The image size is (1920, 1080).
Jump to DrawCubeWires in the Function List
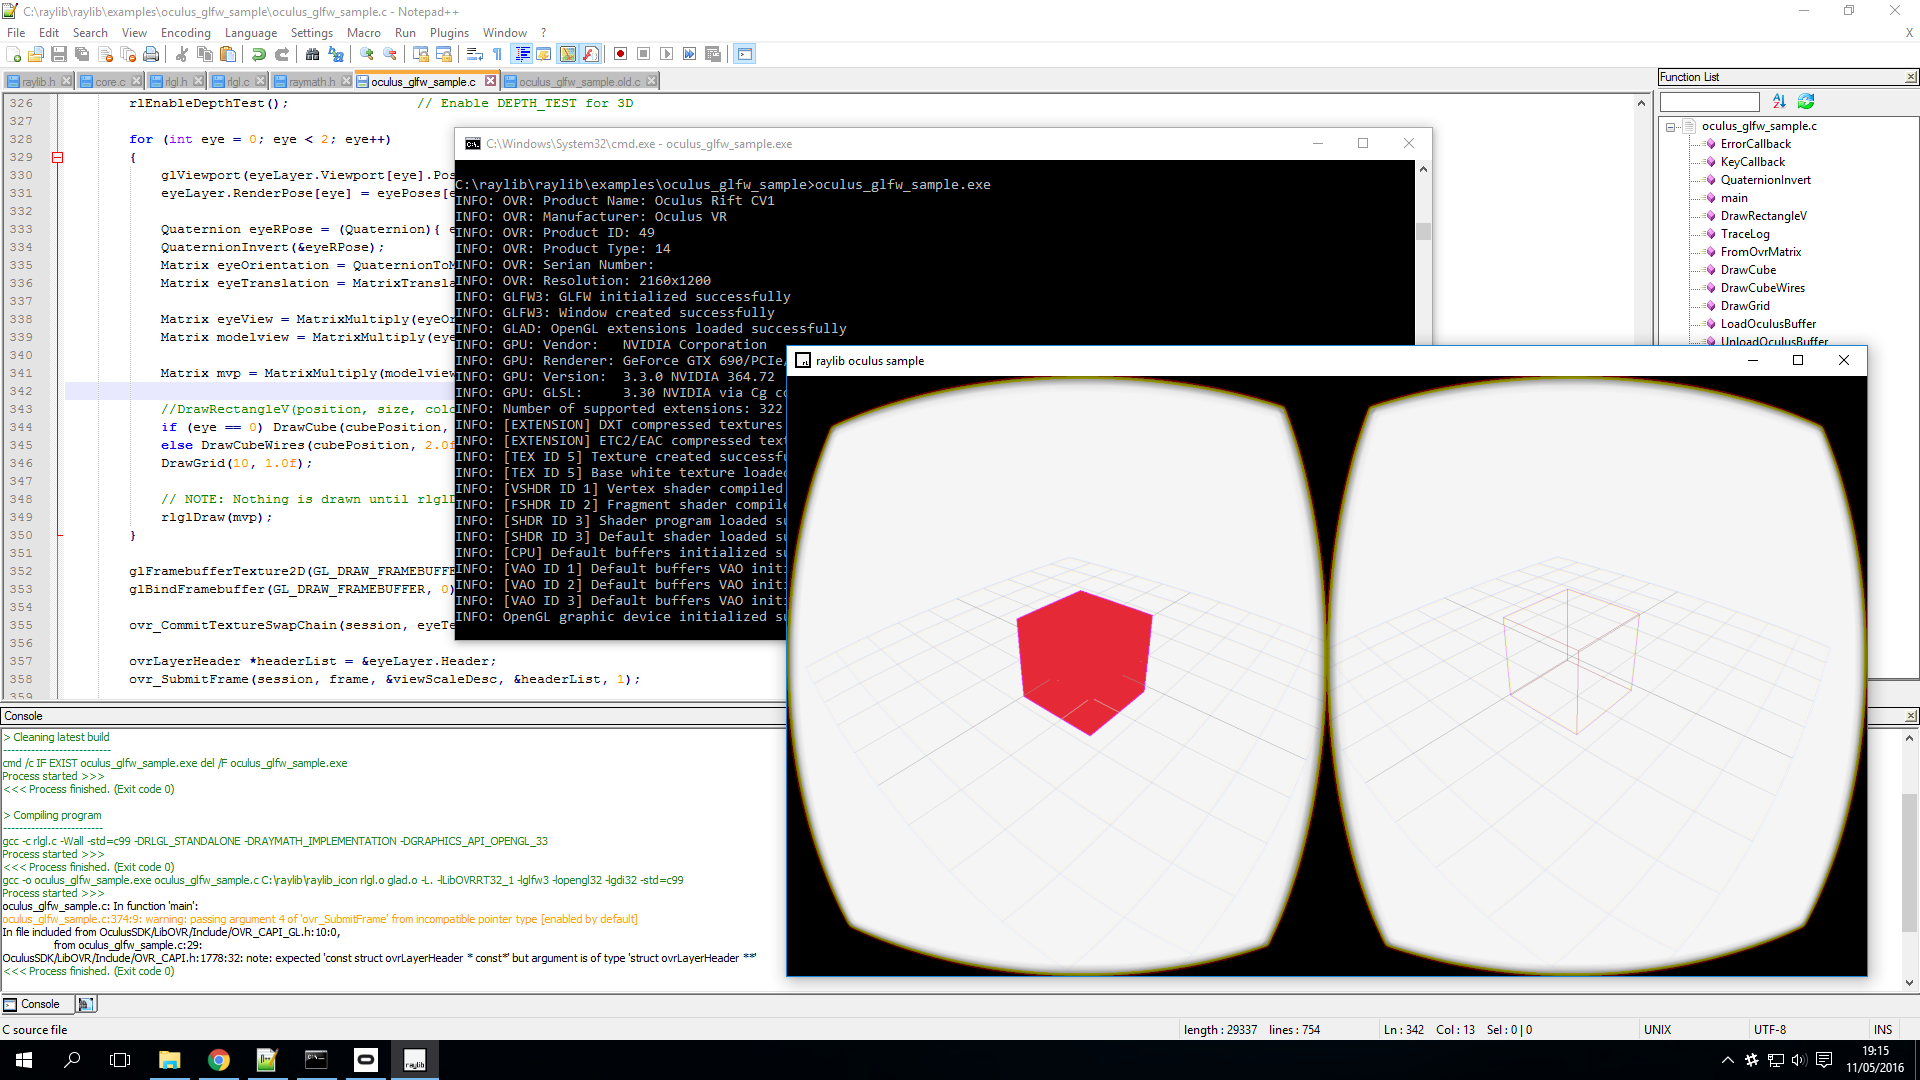(1762, 288)
